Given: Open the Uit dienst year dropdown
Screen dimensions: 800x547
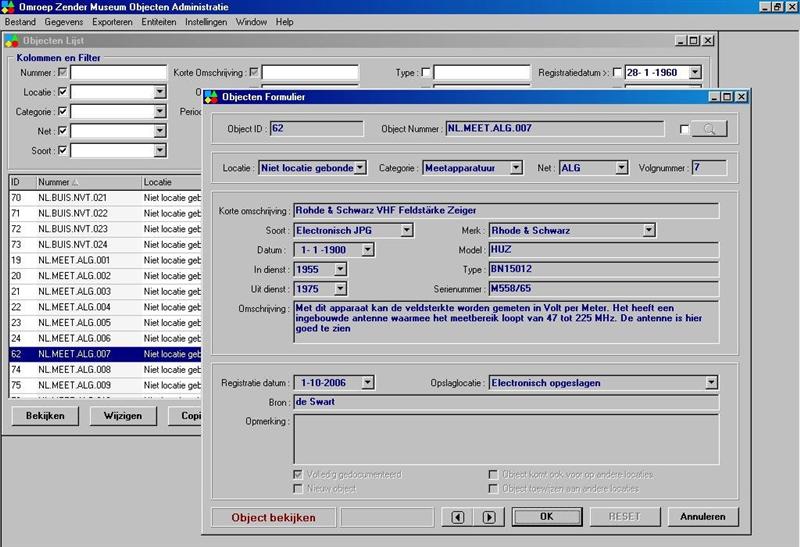Looking at the screenshot, I should [340, 289].
